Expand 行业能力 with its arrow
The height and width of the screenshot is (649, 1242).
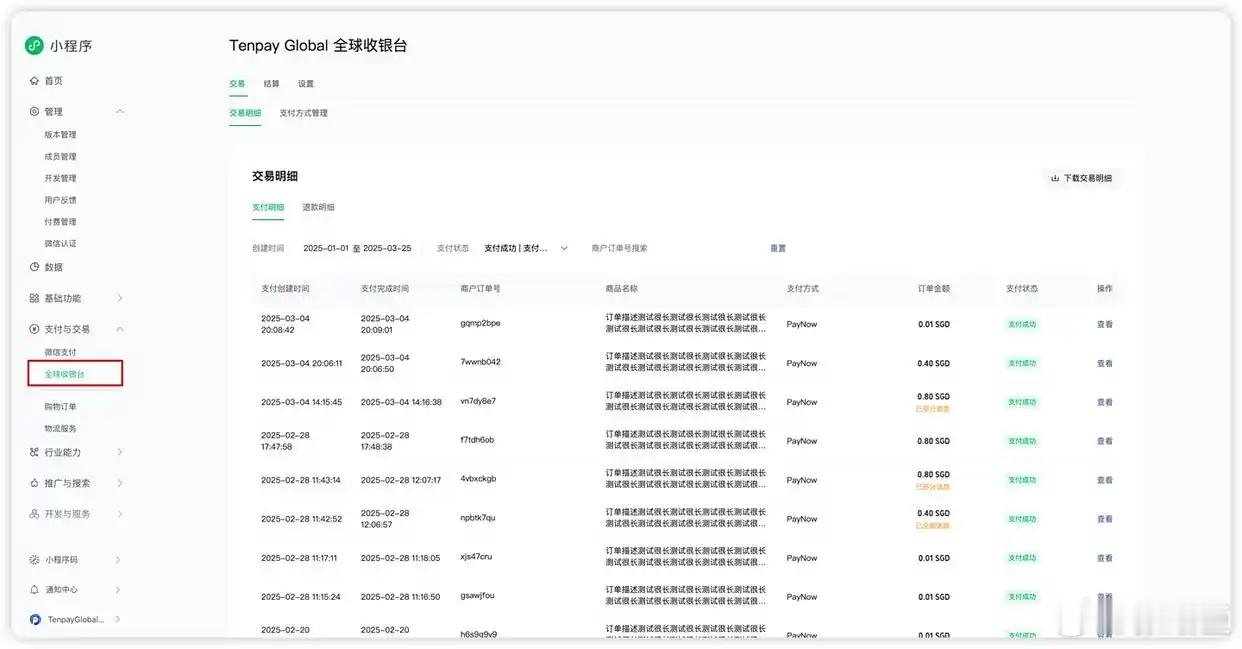[x=119, y=452]
